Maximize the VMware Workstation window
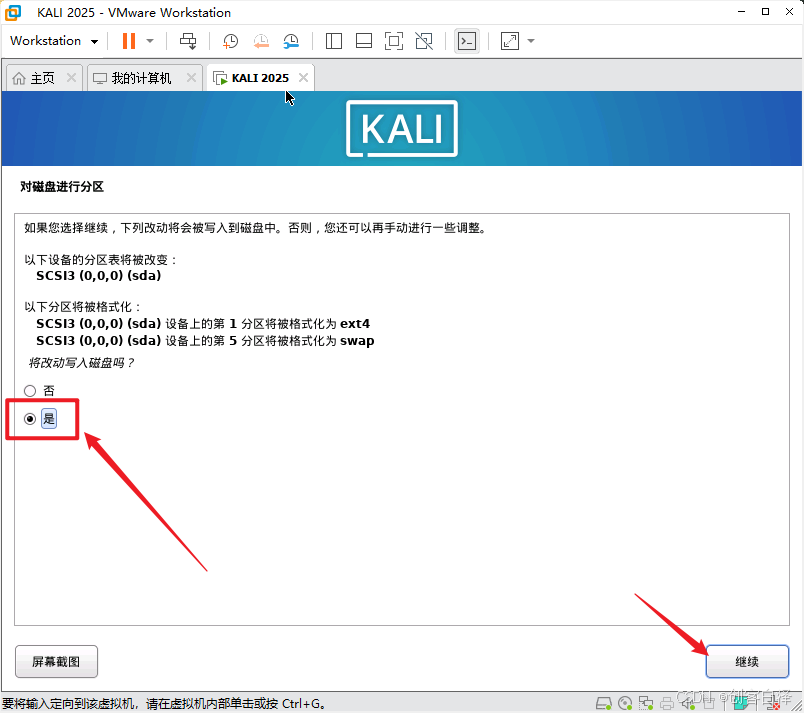The width and height of the screenshot is (804, 713). tap(766, 12)
